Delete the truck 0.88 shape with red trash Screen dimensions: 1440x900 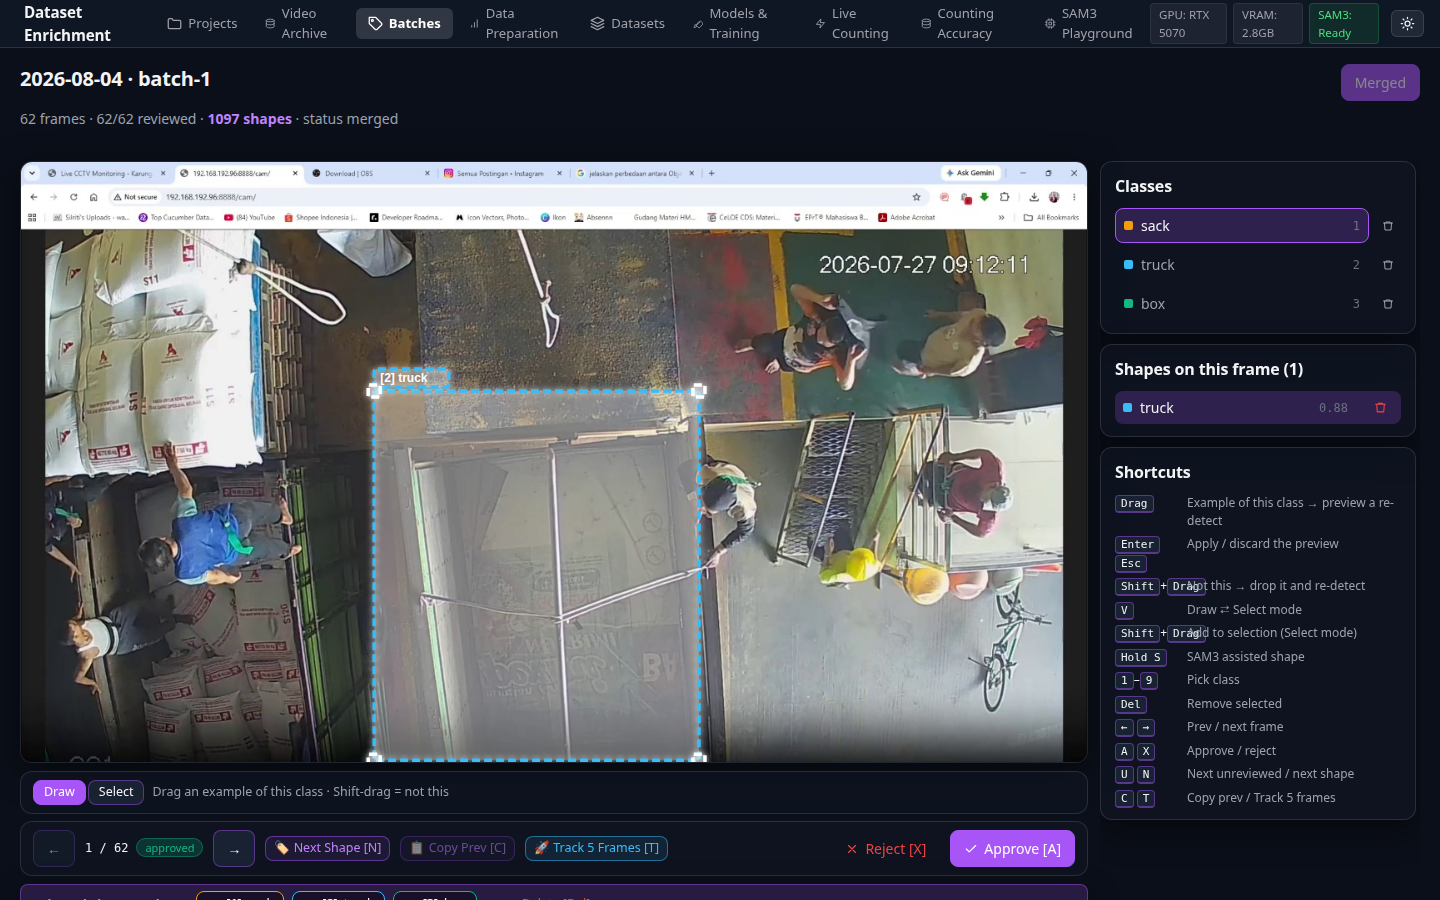click(x=1380, y=408)
